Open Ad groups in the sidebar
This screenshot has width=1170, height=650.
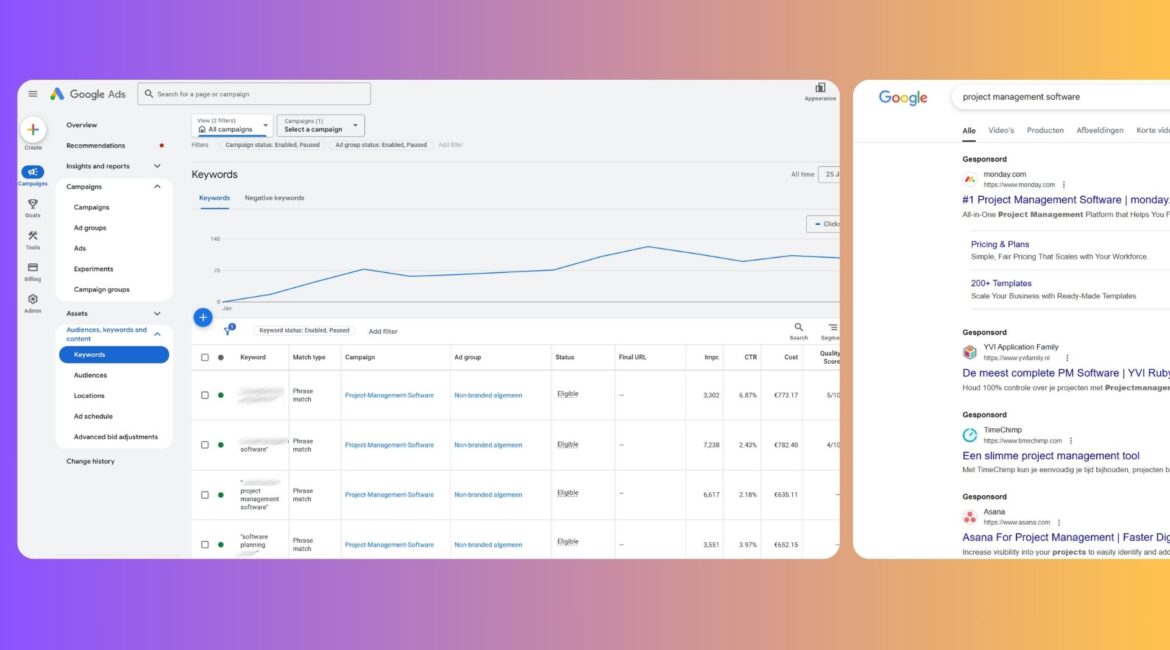(90, 228)
